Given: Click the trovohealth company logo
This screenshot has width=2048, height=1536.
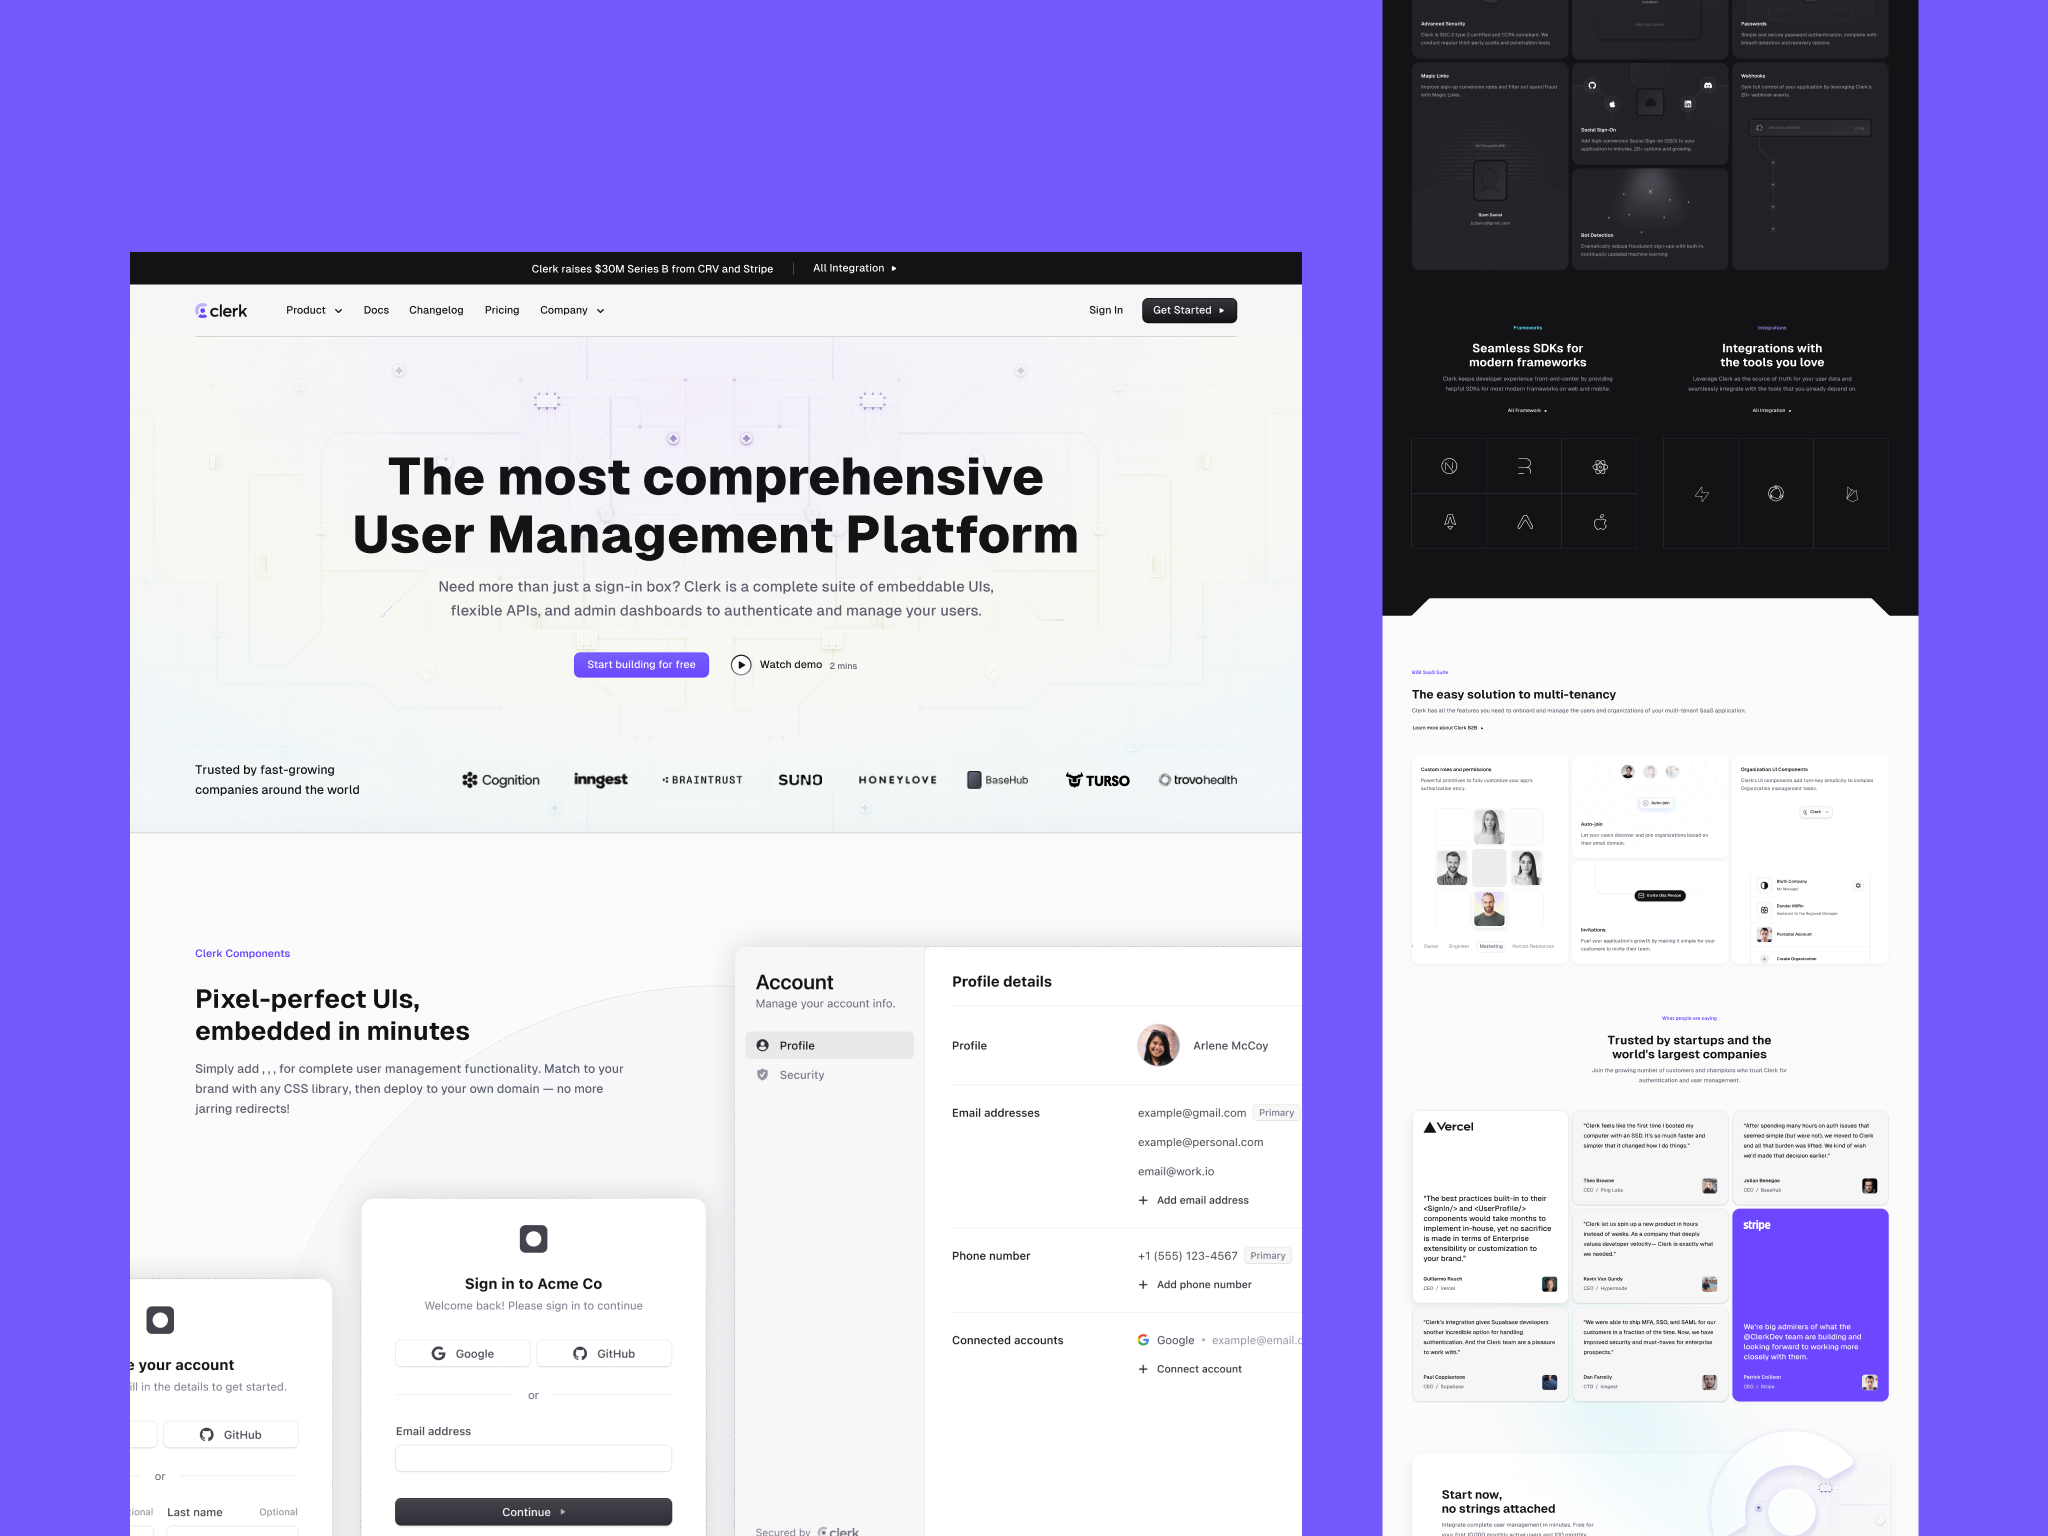Looking at the screenshot, I should [1198, 780].
